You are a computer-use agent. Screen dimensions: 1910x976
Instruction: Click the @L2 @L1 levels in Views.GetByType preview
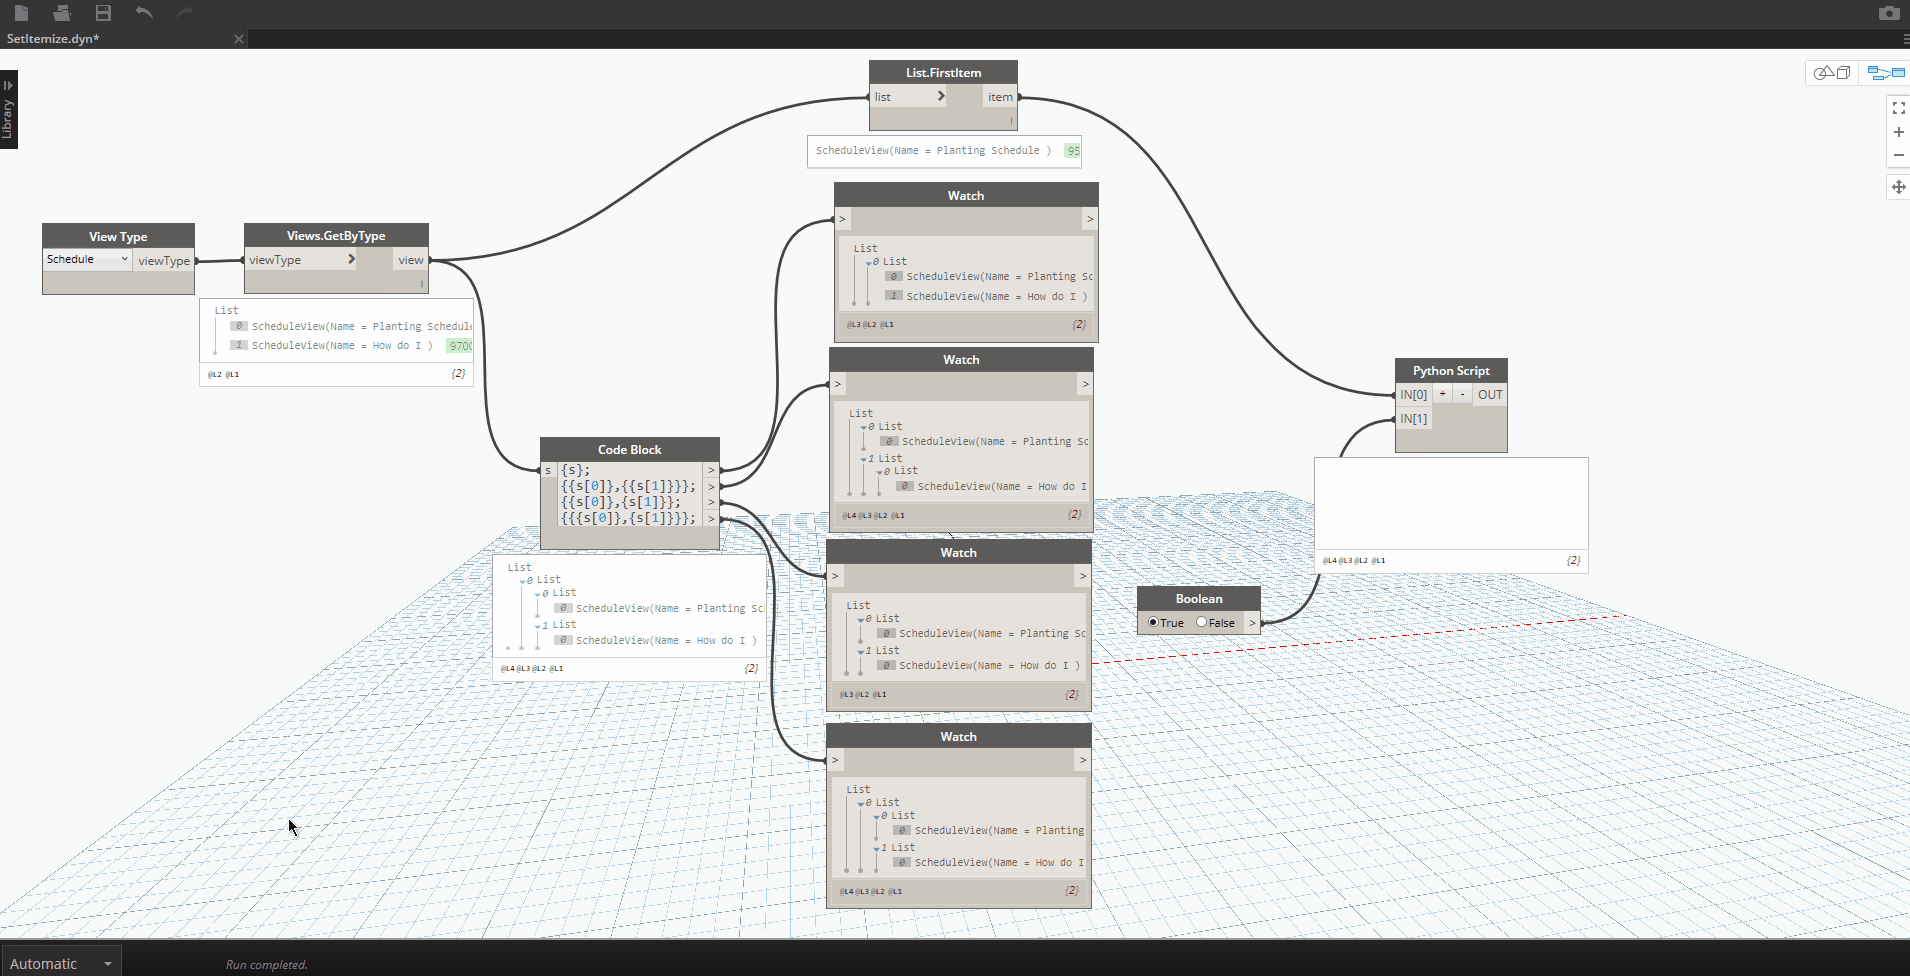[223, 374]
